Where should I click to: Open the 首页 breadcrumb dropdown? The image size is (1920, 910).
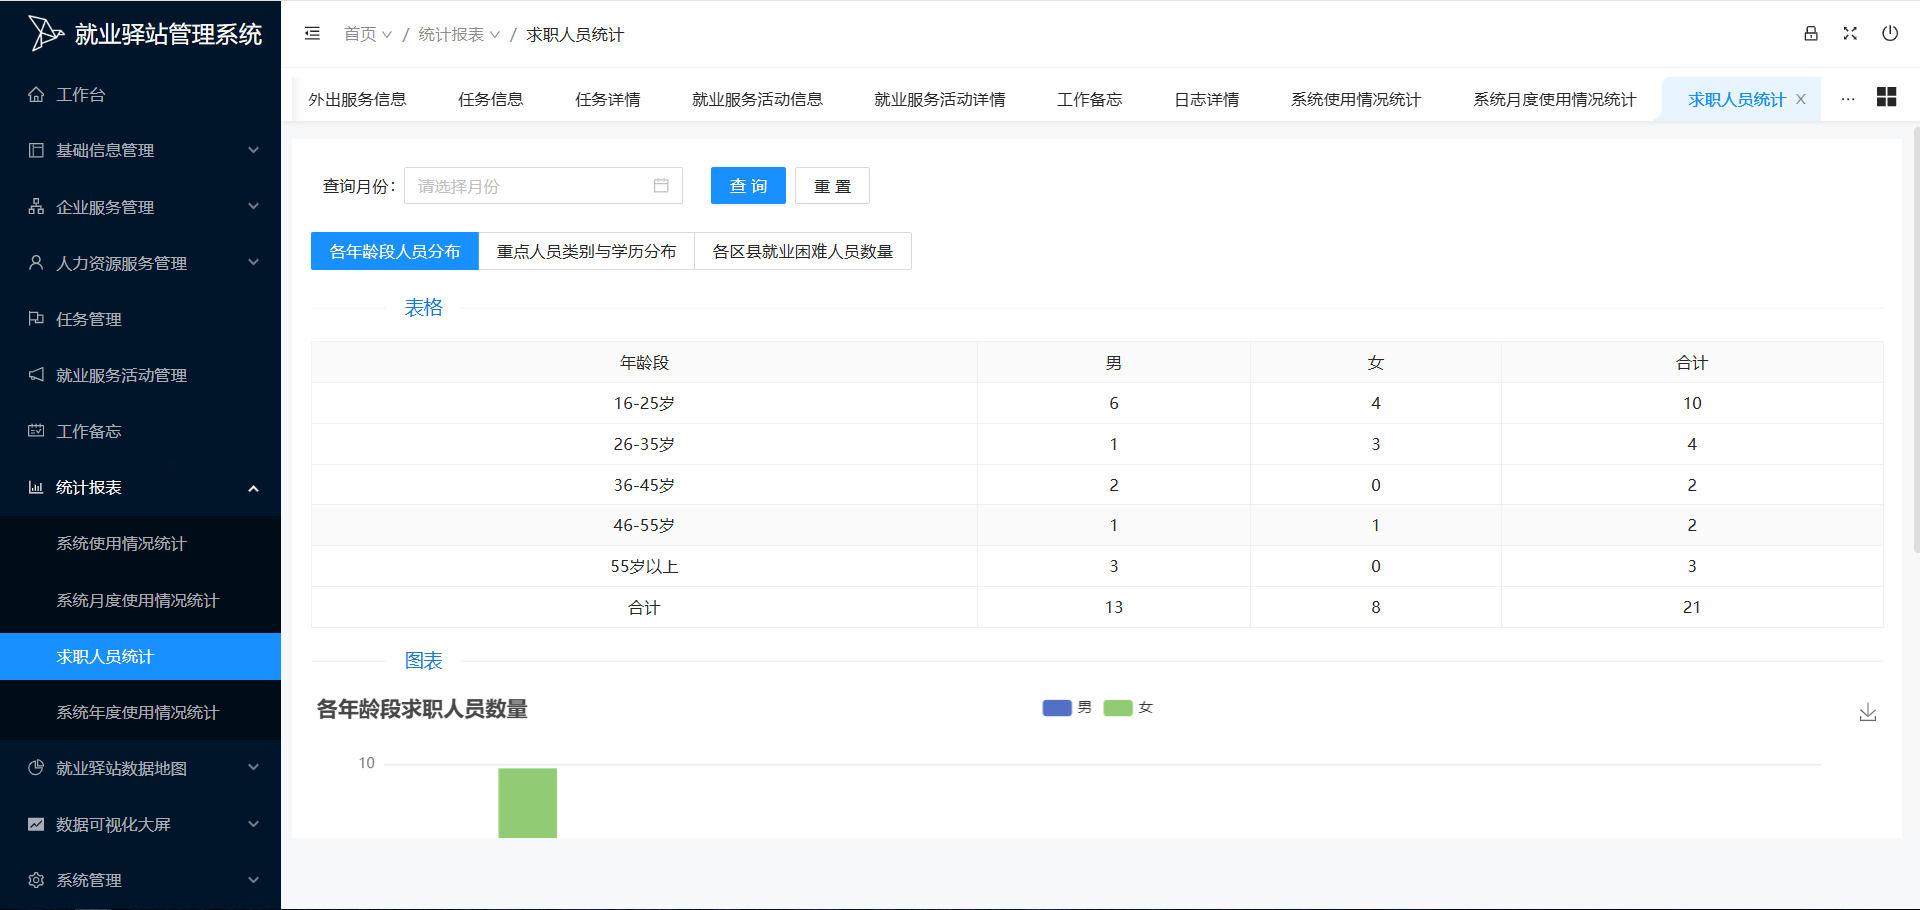(368, 34)
